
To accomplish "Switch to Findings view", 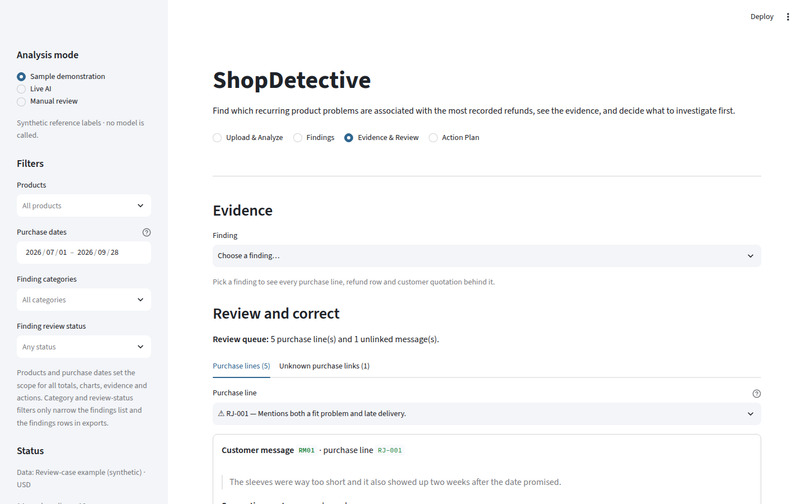I will tap(314, 137).
